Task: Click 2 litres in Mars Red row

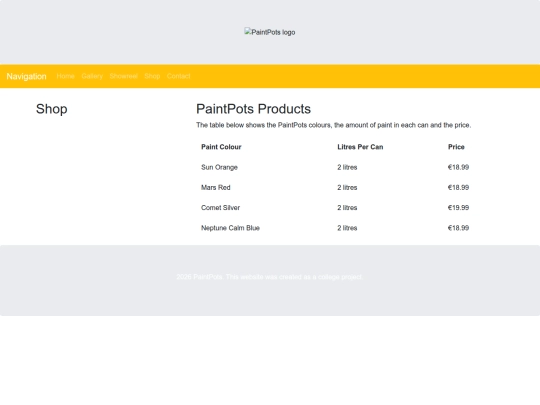Action: pyautogui.click(x=347, y=188)
